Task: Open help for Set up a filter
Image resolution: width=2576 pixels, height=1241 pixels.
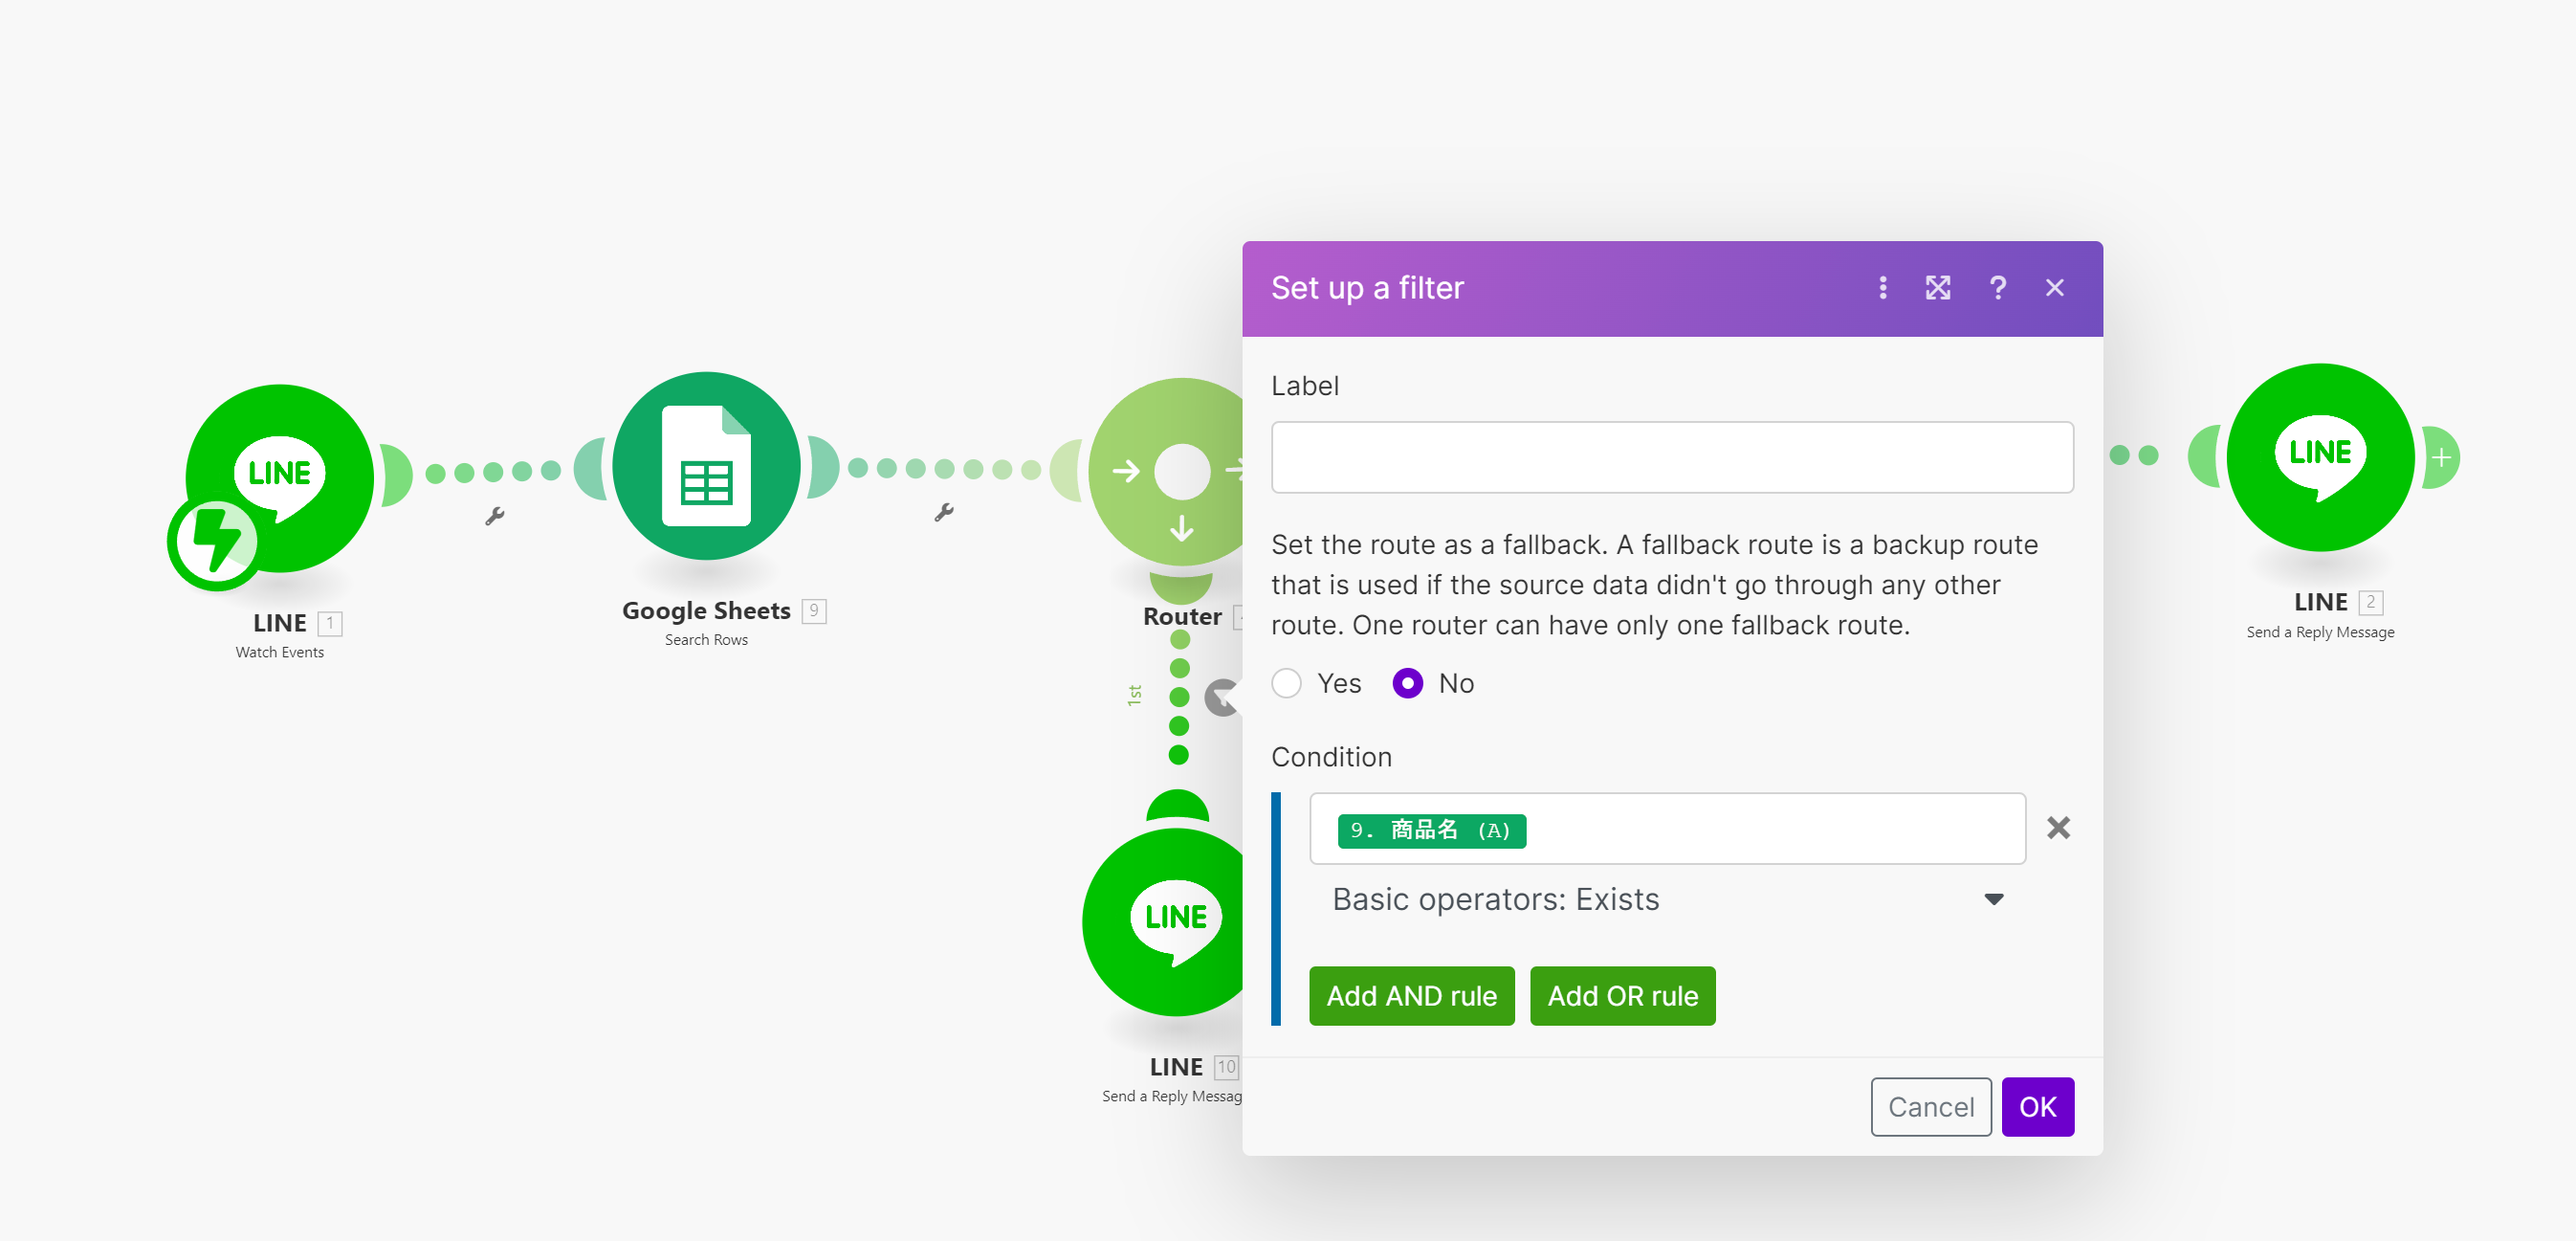Action: coord(1997,288)
